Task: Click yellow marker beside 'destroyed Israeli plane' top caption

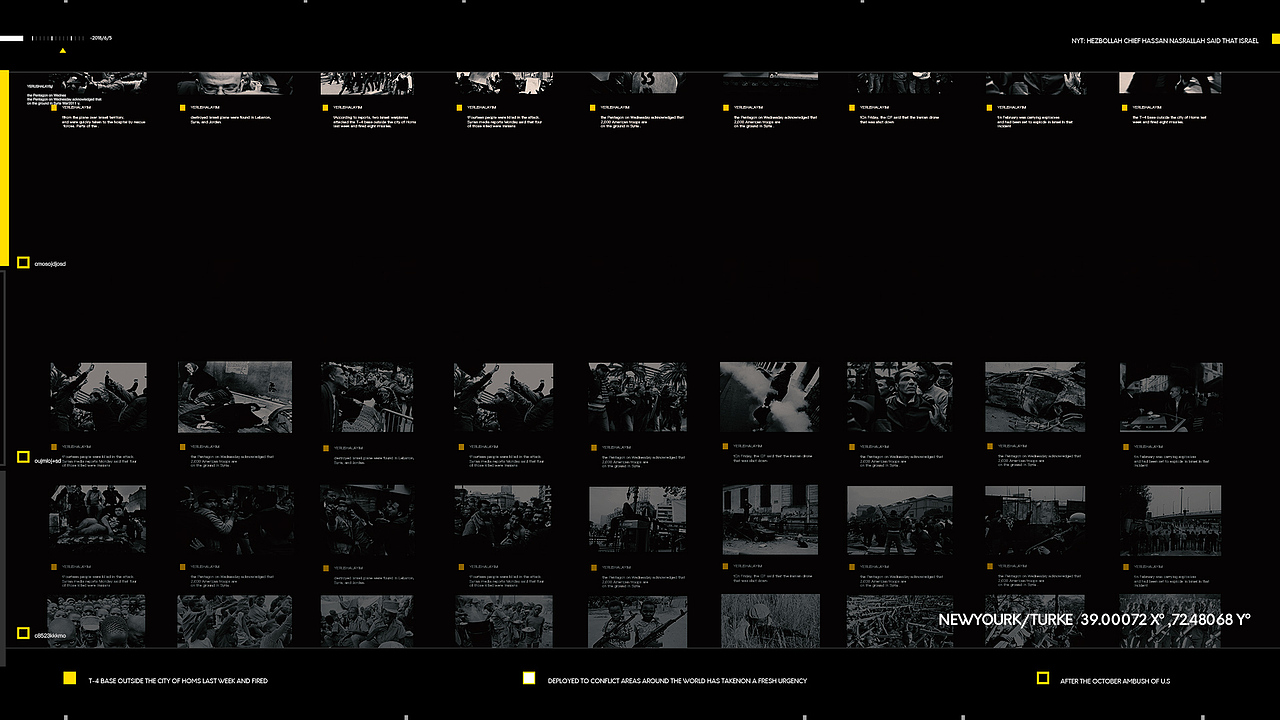Action: click(x=184, y=107)
